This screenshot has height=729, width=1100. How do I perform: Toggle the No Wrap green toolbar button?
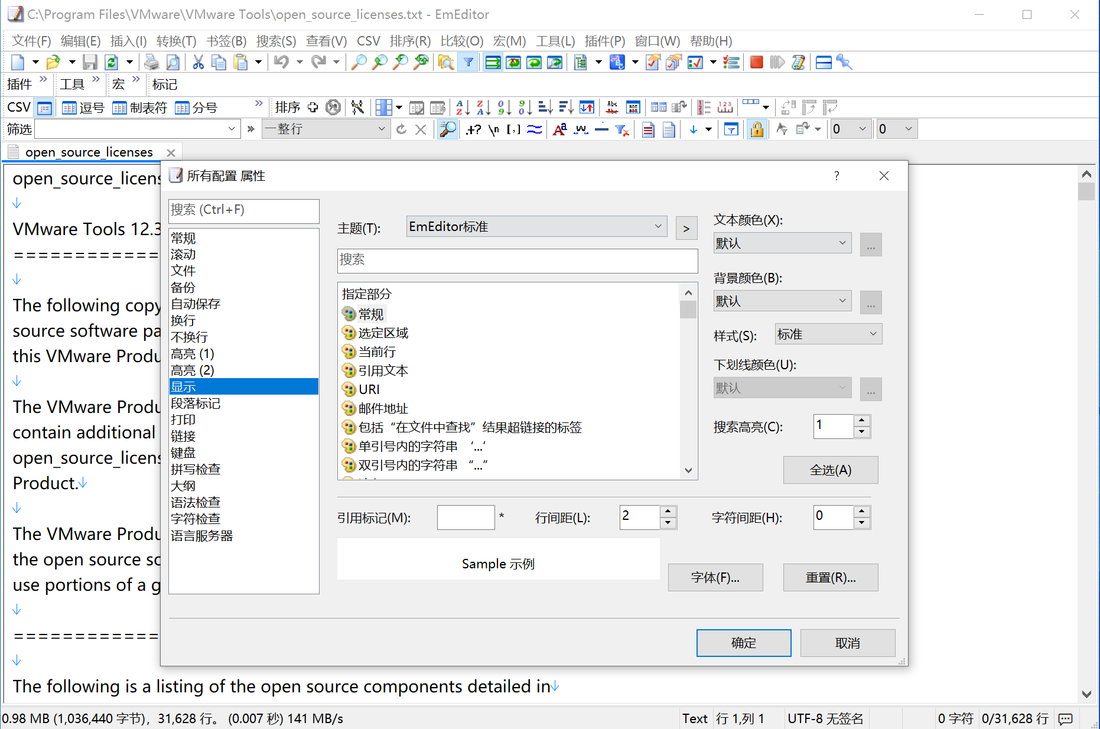coord(493,62)
